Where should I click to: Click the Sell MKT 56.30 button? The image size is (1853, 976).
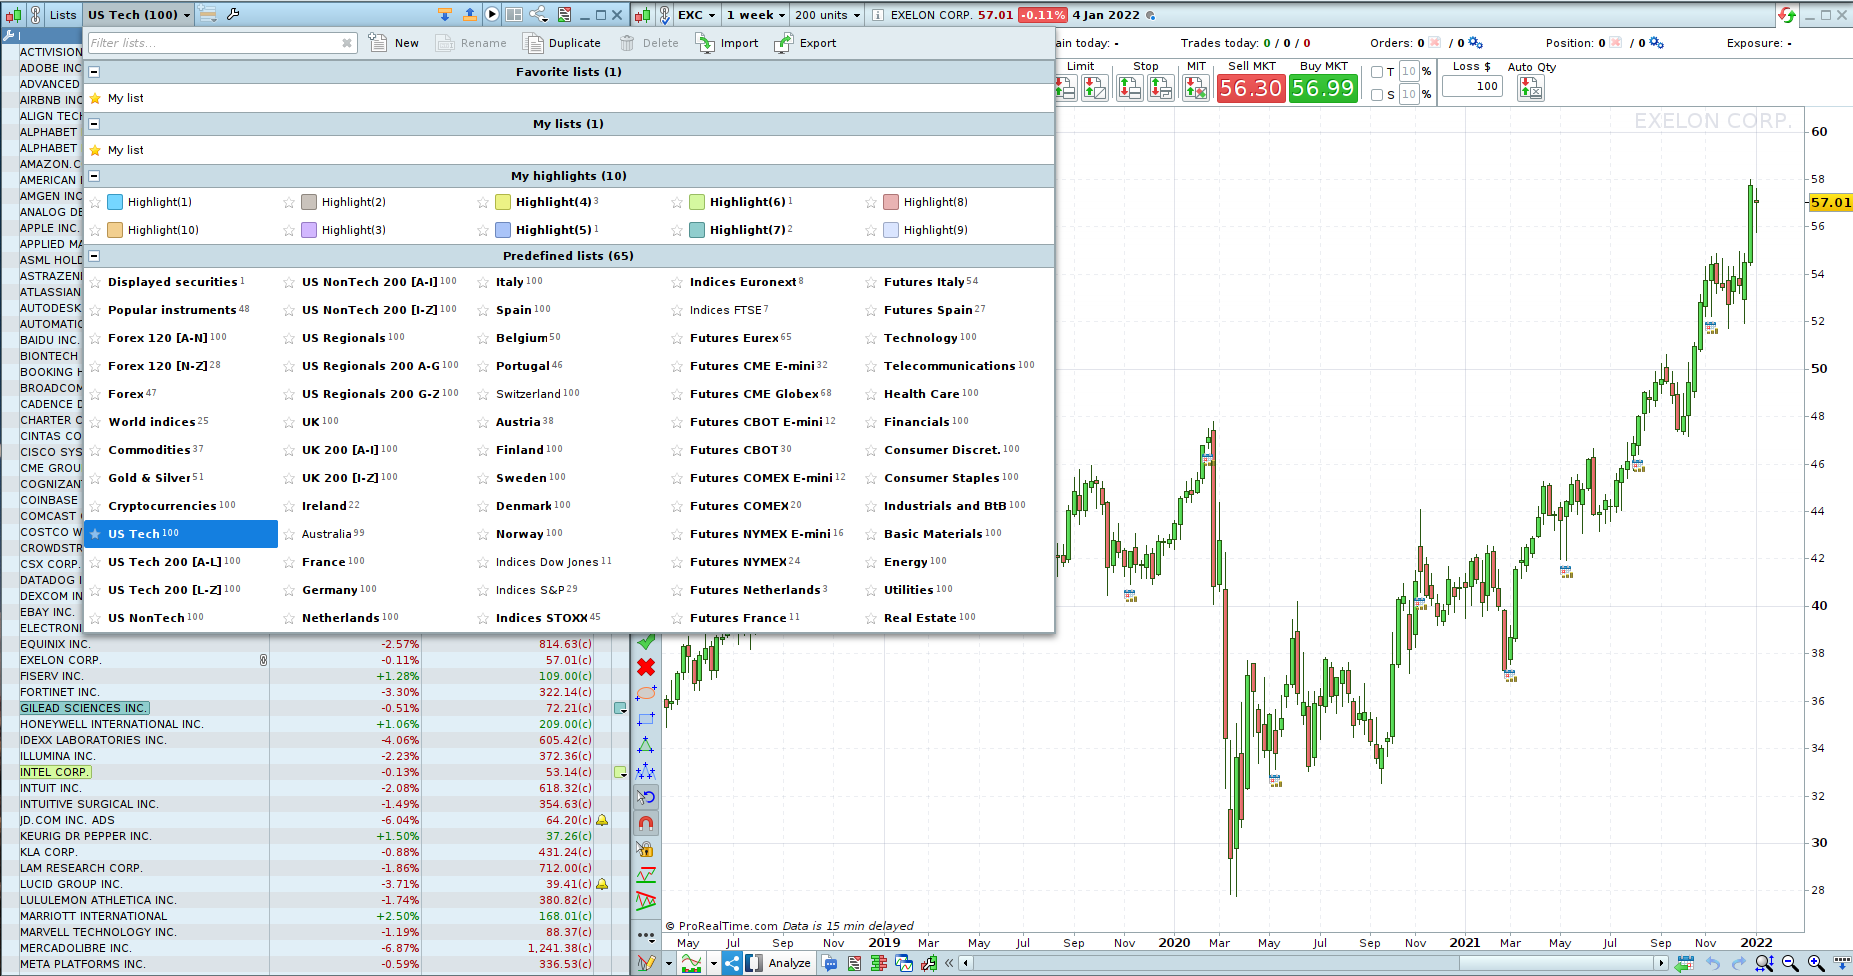[x=1250, y=88]
